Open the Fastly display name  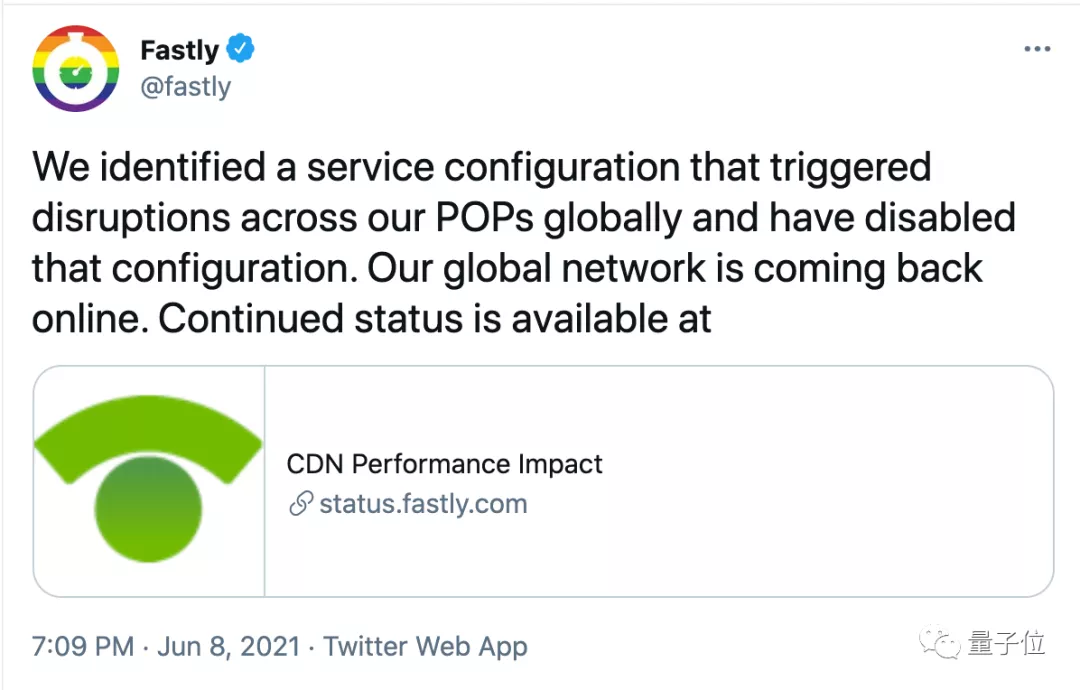click(x=179, y=50)
